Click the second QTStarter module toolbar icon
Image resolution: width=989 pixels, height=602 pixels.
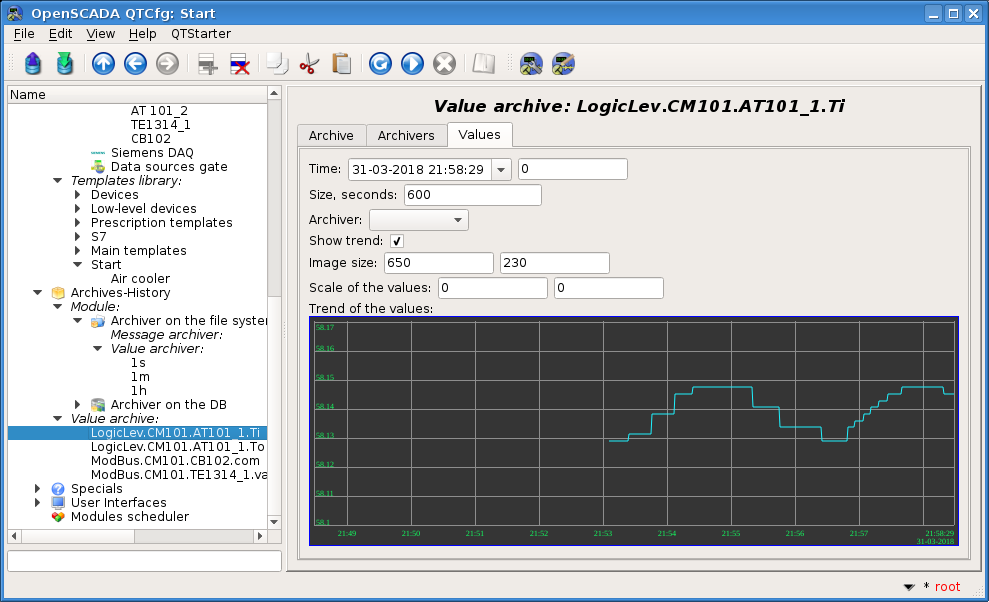(x=563, y=64)
